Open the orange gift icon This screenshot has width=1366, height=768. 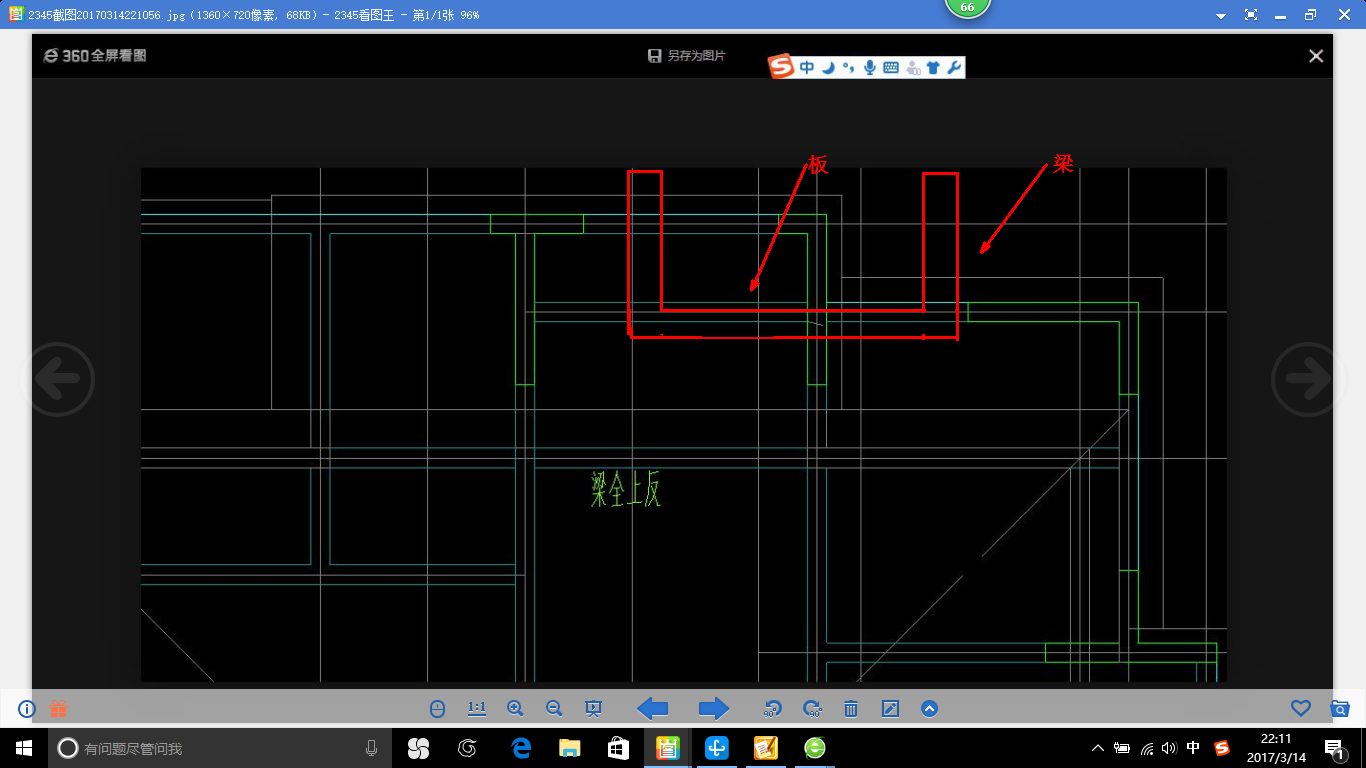(x=58, y=709)
